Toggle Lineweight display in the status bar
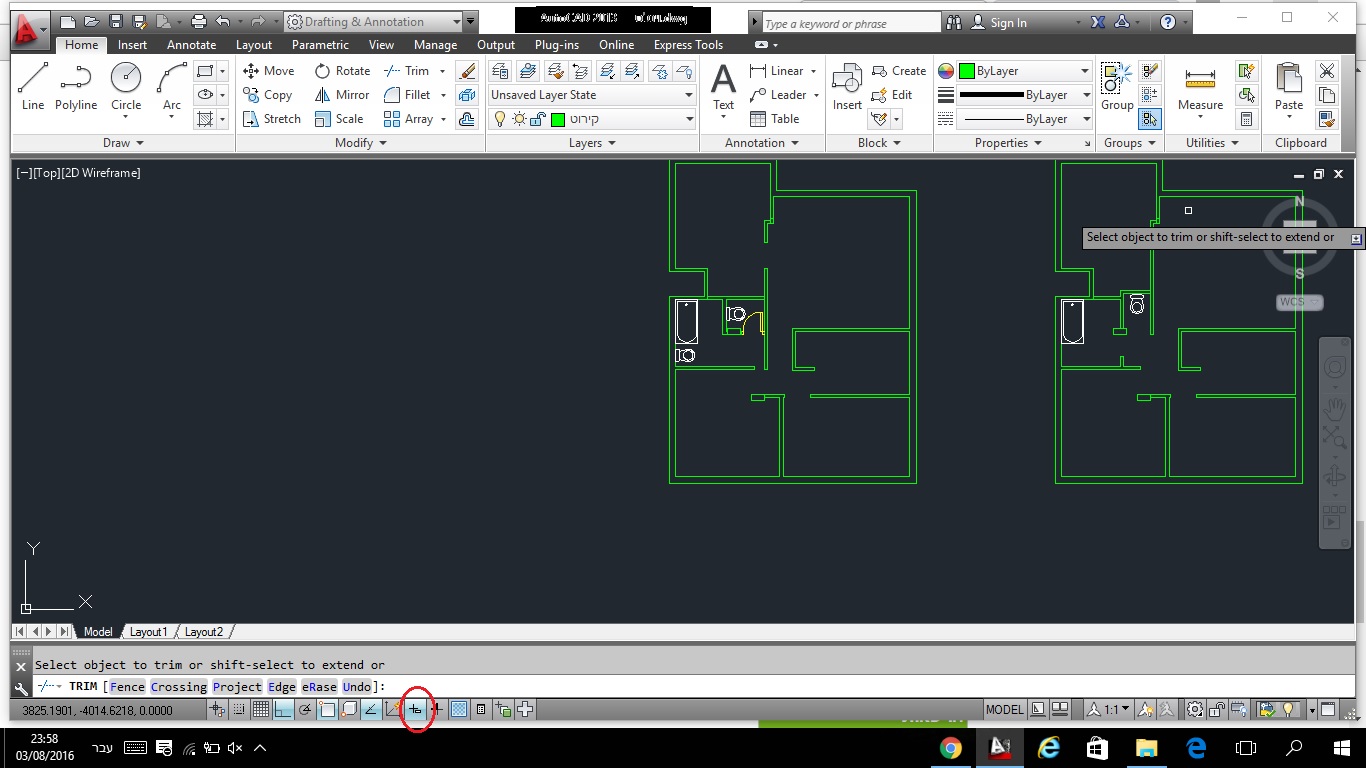The image size is (1366, 768). click(437, 710)
